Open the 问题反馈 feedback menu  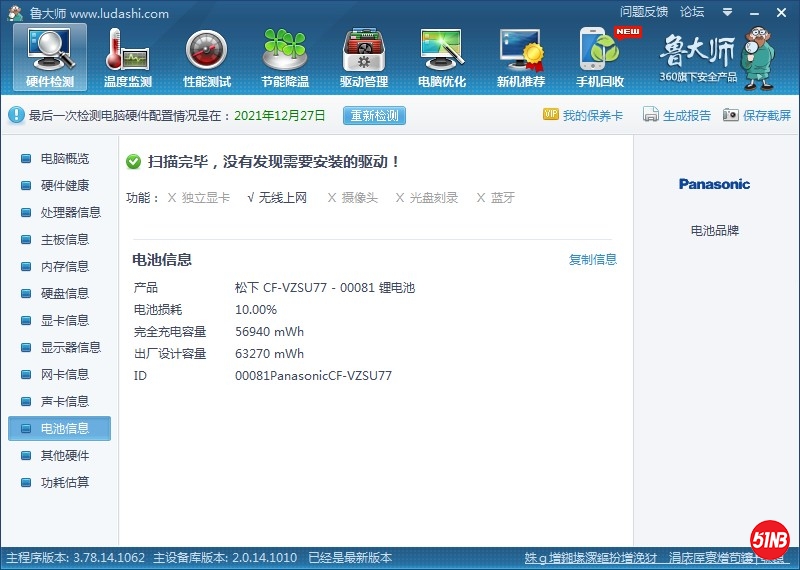point(644,12)
